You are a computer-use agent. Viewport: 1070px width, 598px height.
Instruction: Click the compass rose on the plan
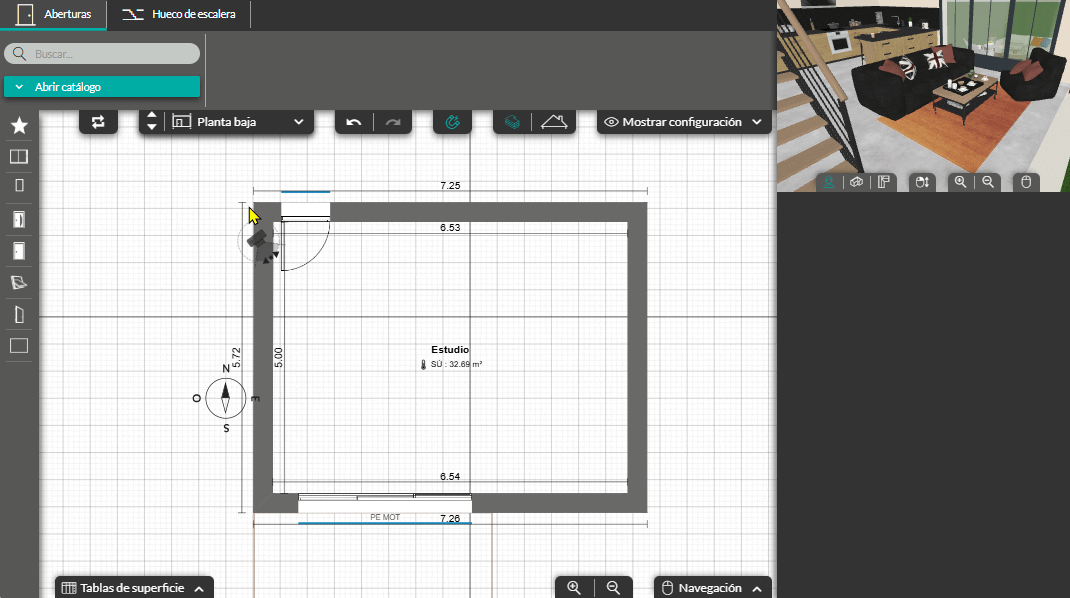(x=225, y=398)
